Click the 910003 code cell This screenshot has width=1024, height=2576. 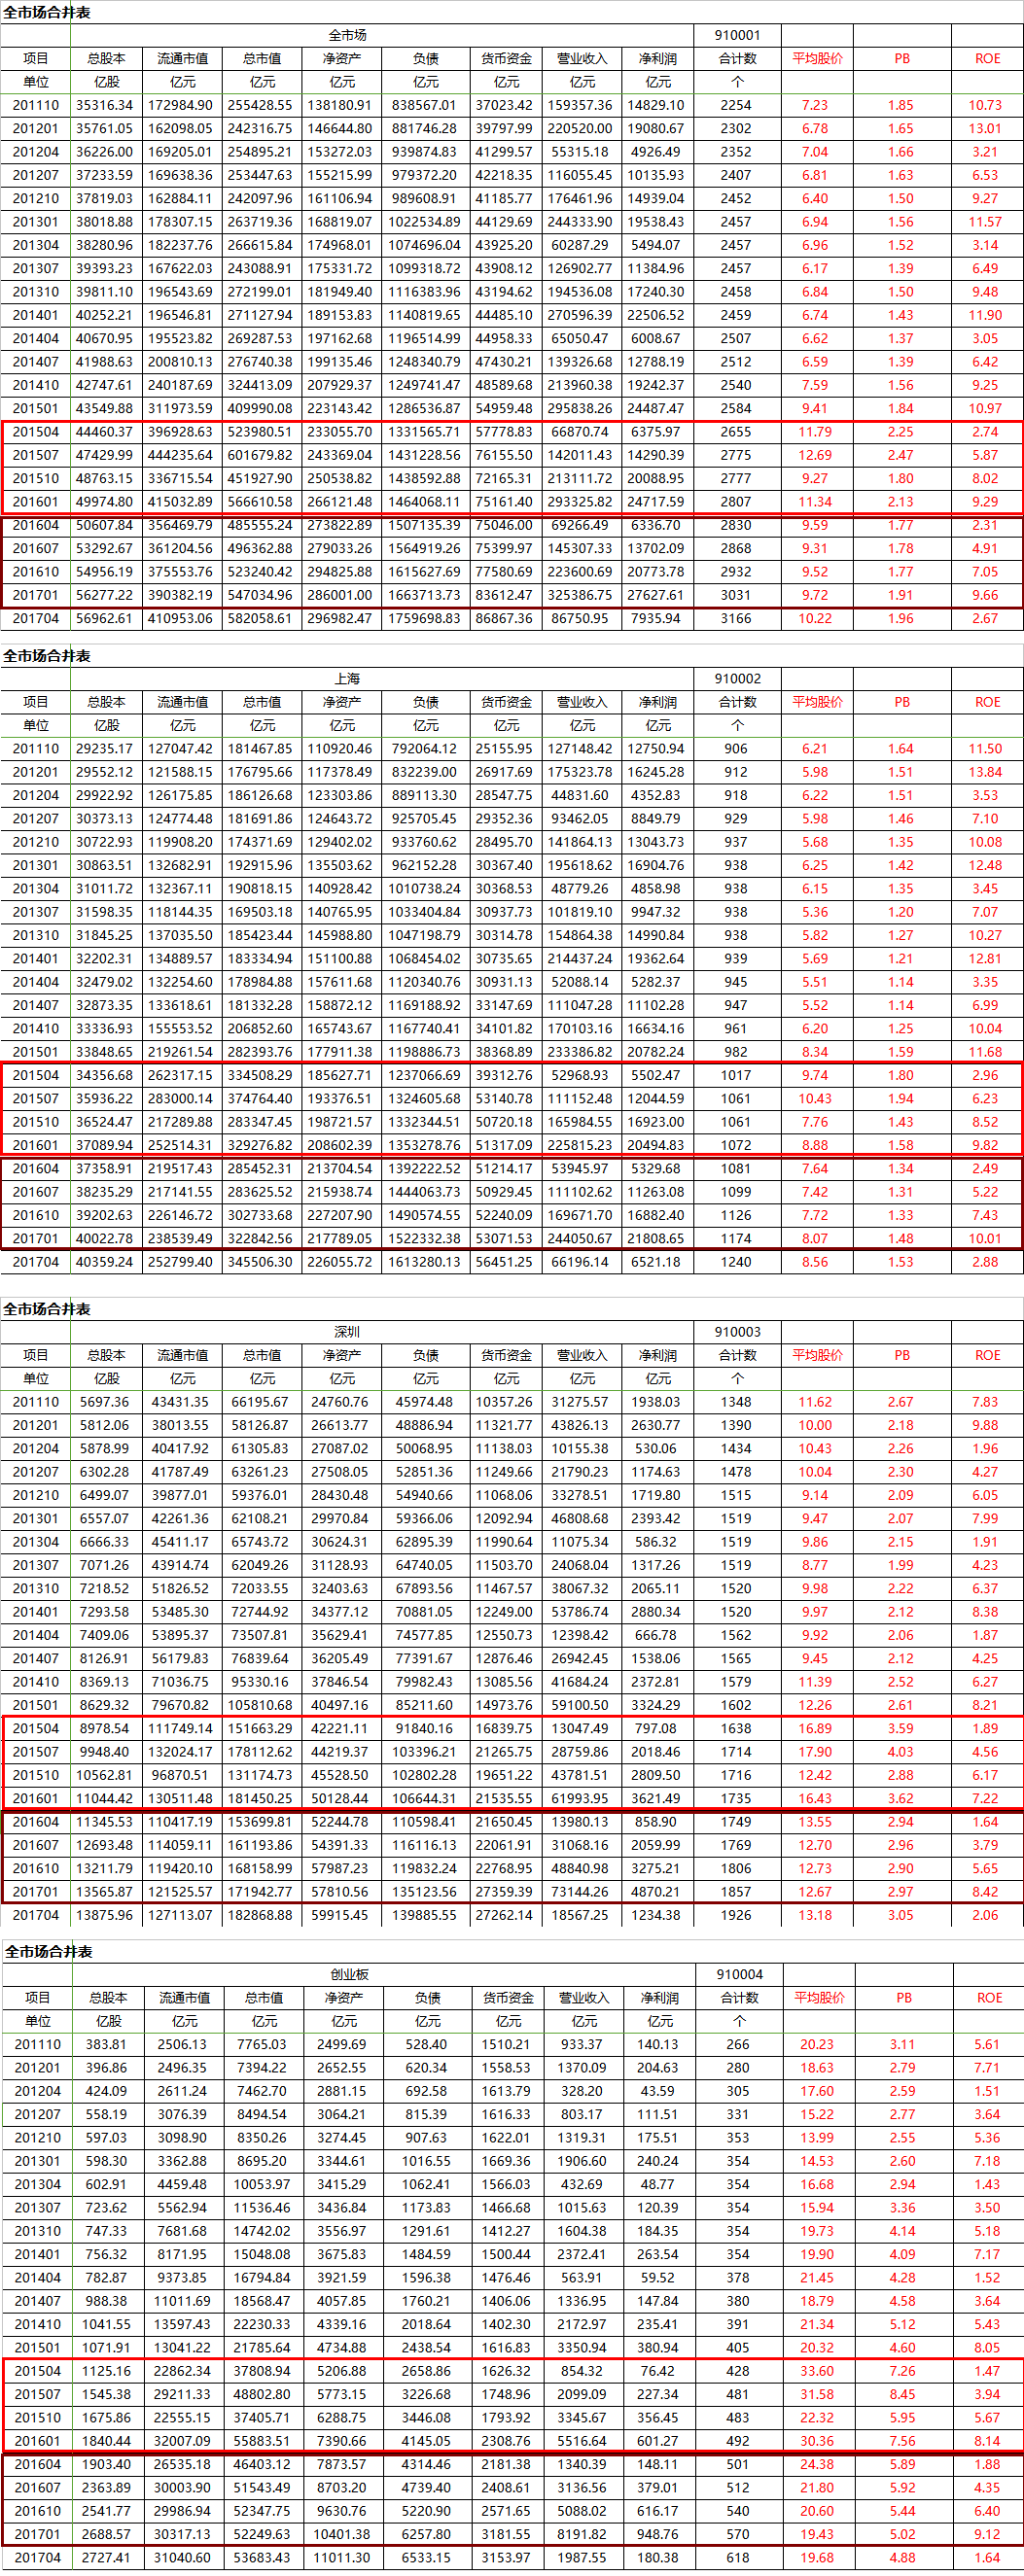(x=737, y=1331)
